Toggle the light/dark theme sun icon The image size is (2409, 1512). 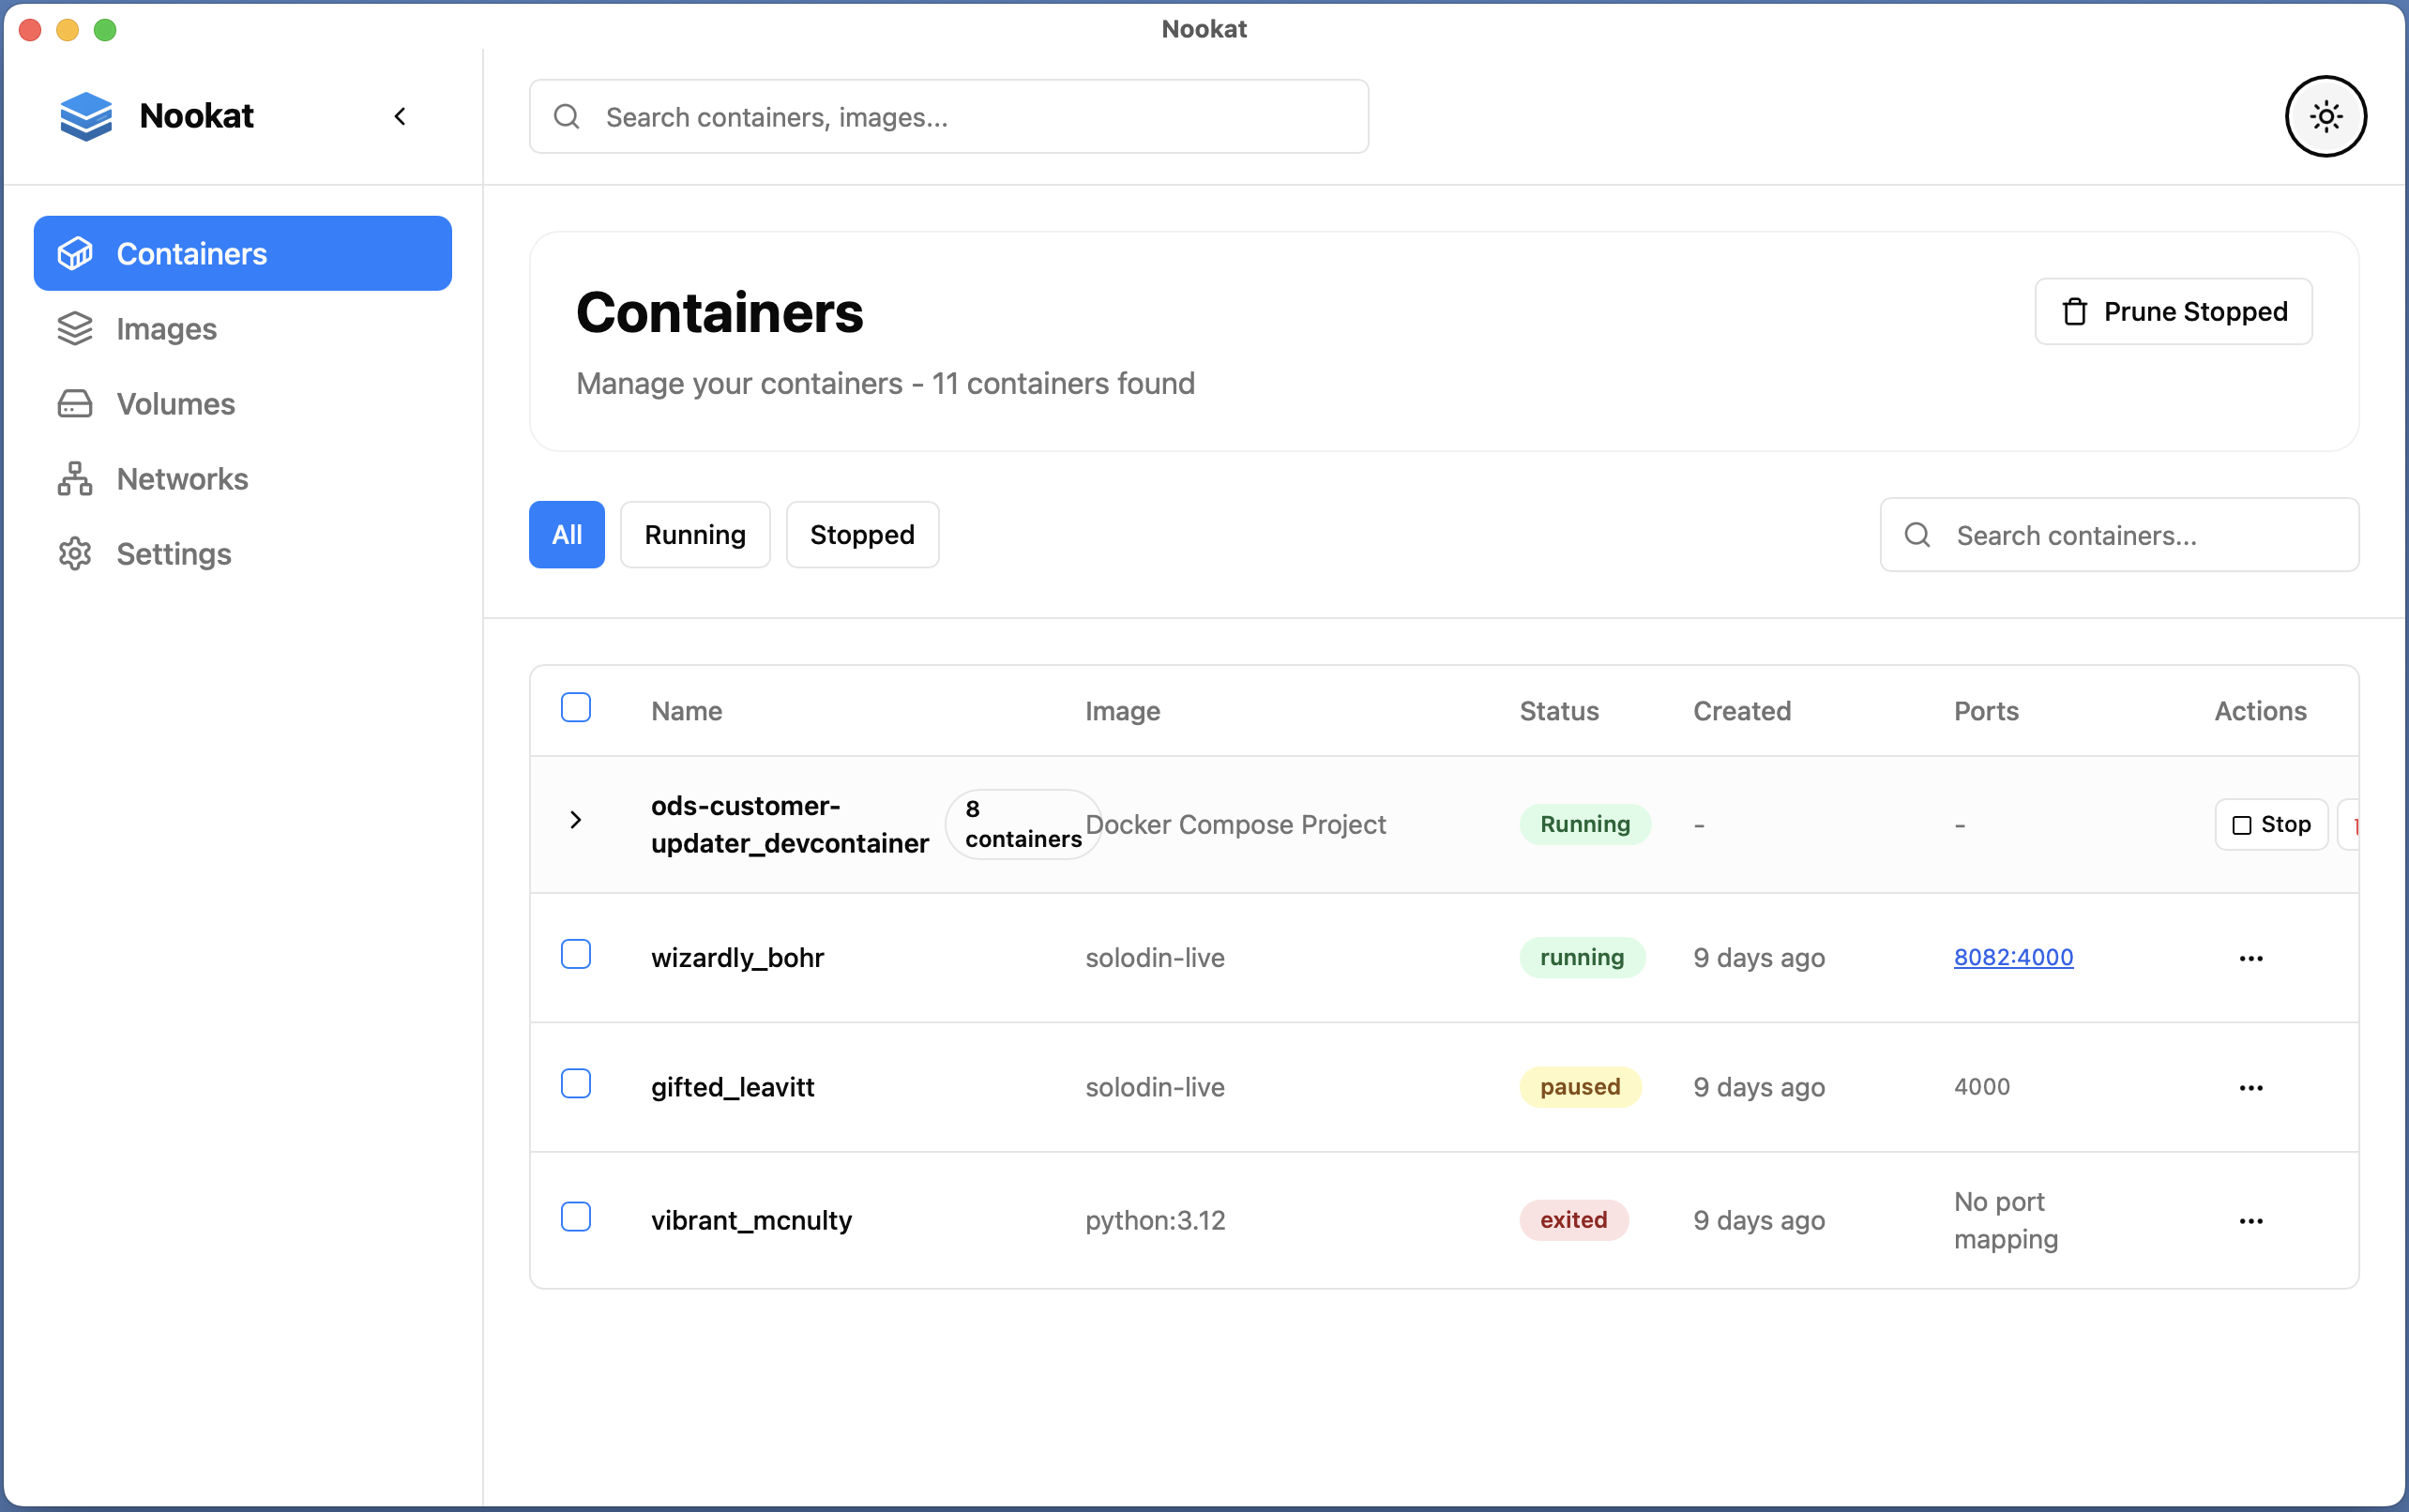pos(2325,117)
